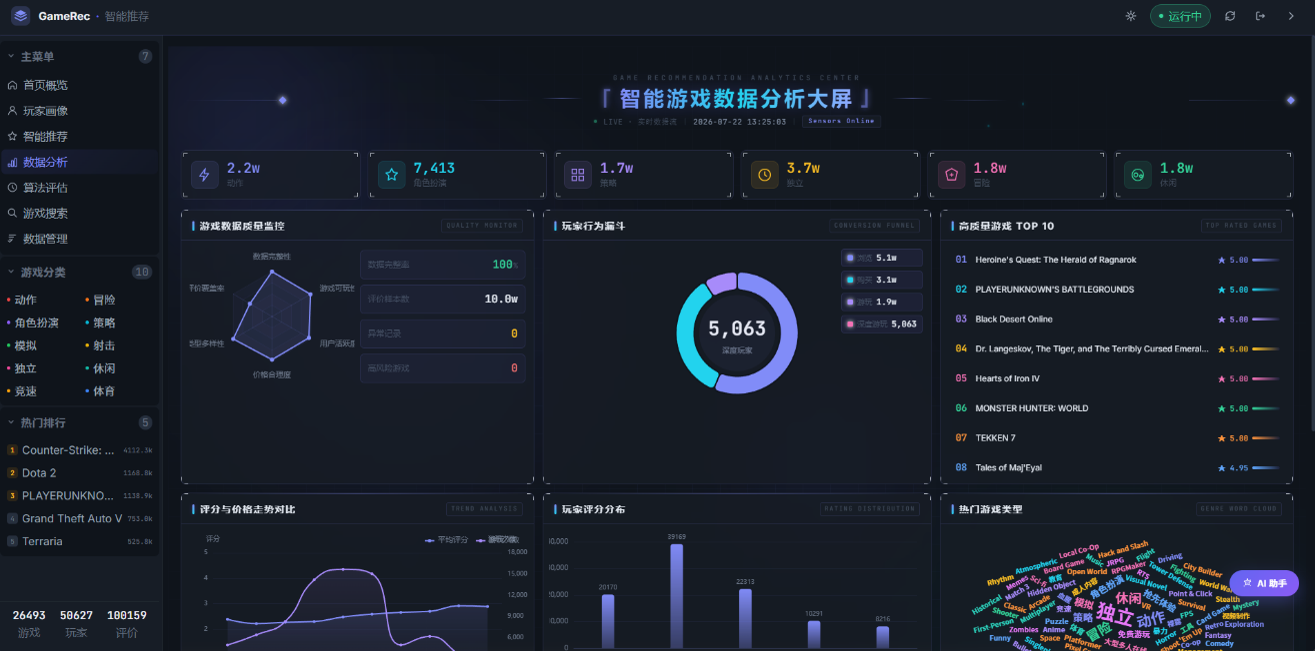Open Dota 2 in hot ranking
Image resolution: width=1315 pixels, height=651 pixels.
[80, 473]
